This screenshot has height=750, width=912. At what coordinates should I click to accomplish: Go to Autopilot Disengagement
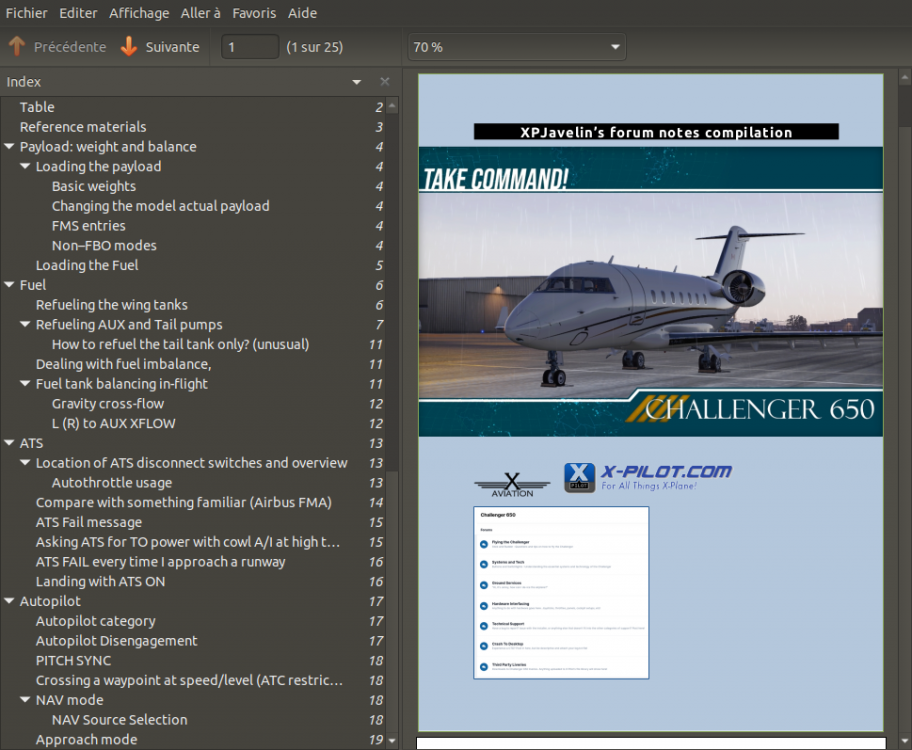(116, 641)
